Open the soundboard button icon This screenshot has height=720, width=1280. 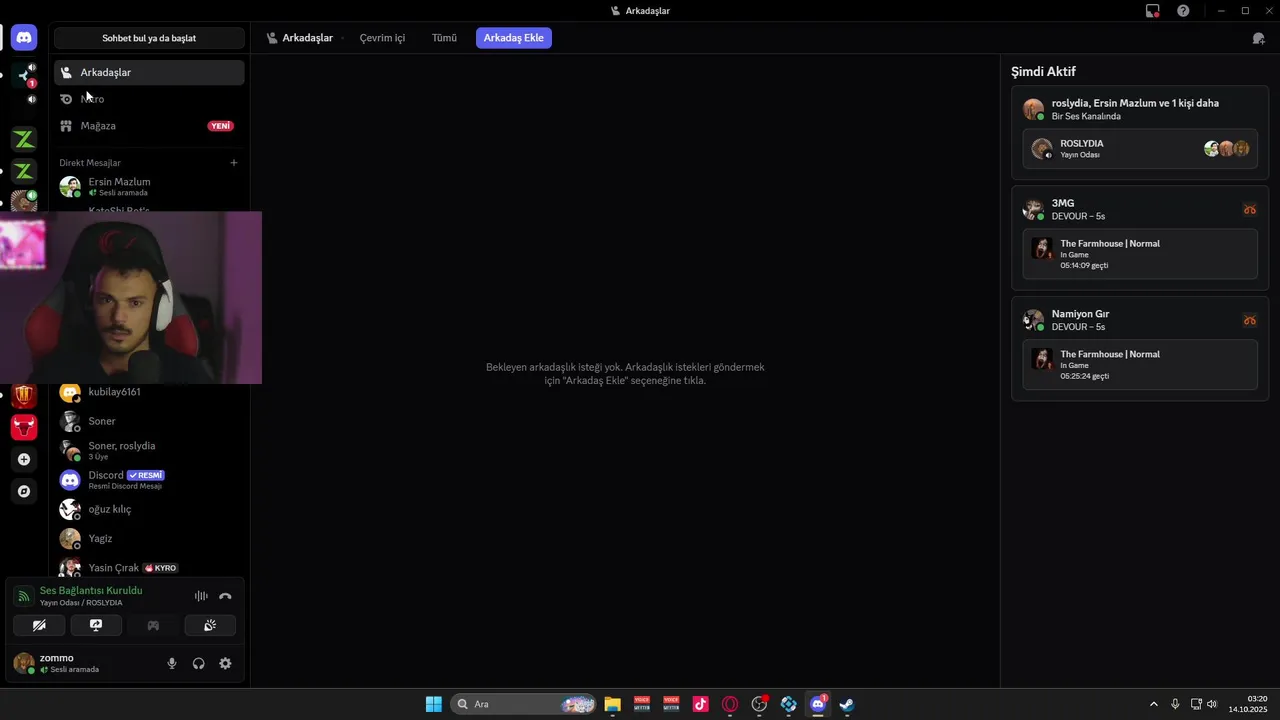coord(210,625)
